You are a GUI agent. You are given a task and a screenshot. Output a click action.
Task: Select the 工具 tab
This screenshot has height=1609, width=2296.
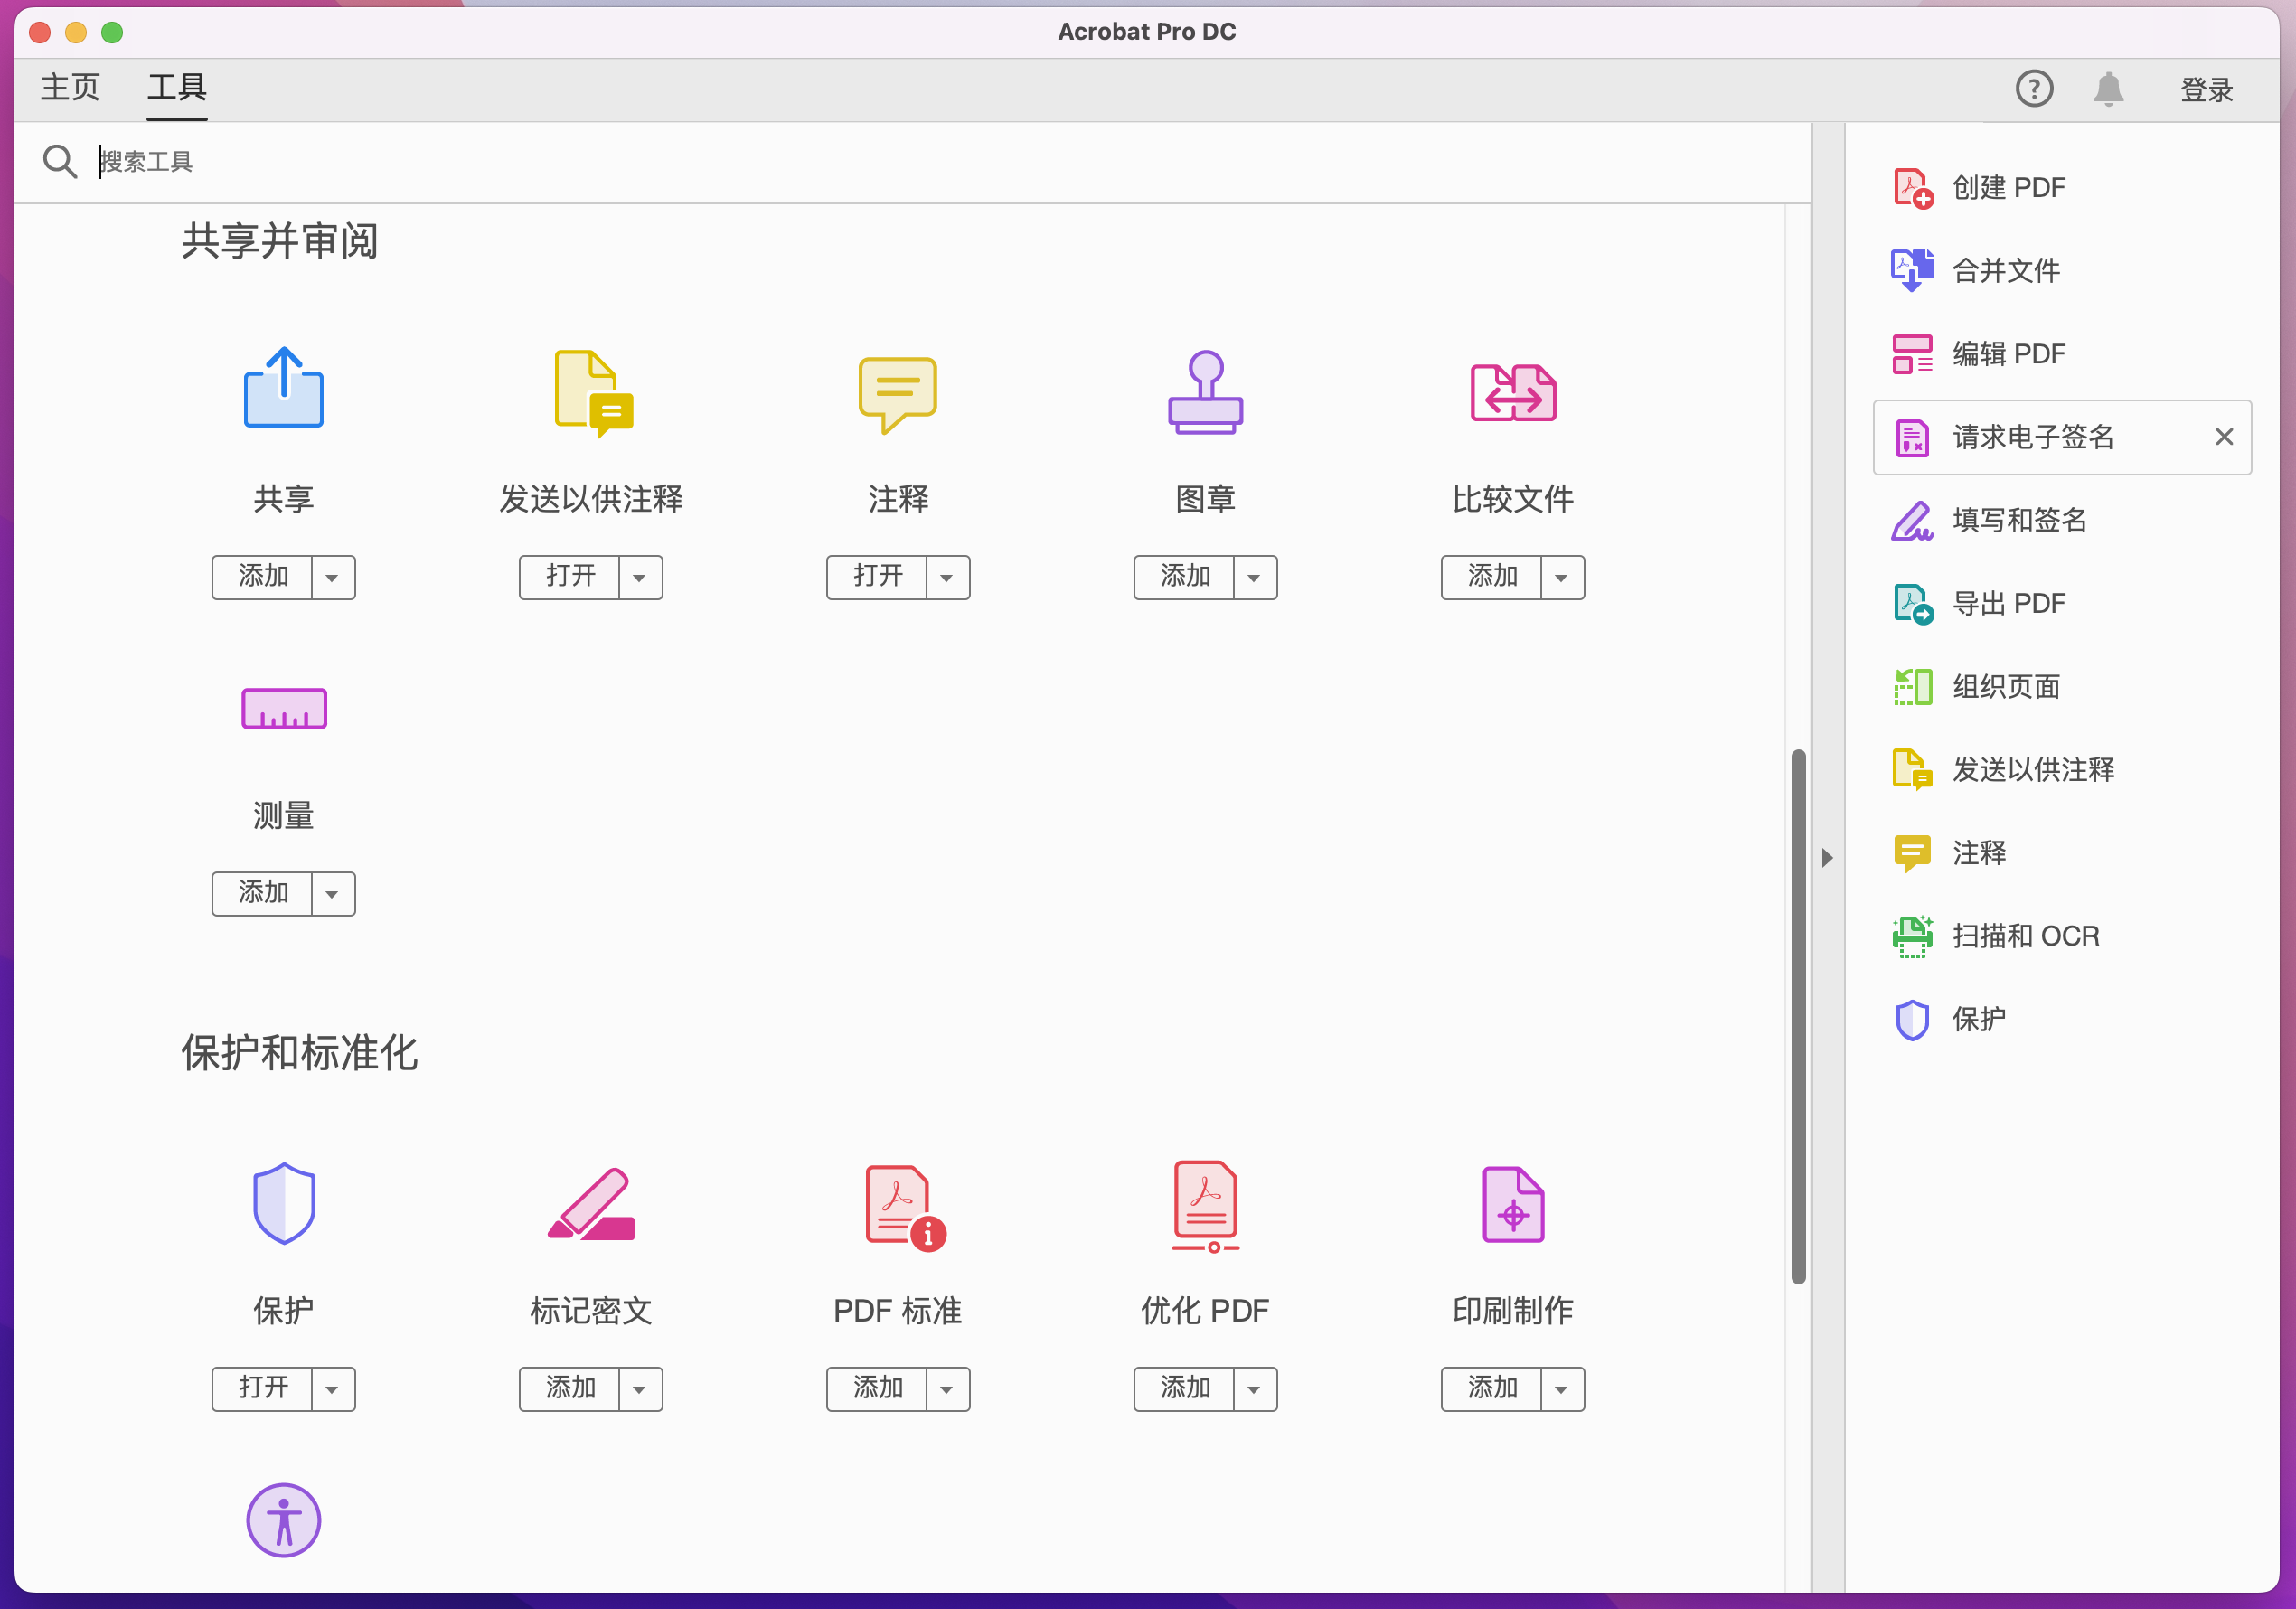pyautogui.click(x=176, y=88)
